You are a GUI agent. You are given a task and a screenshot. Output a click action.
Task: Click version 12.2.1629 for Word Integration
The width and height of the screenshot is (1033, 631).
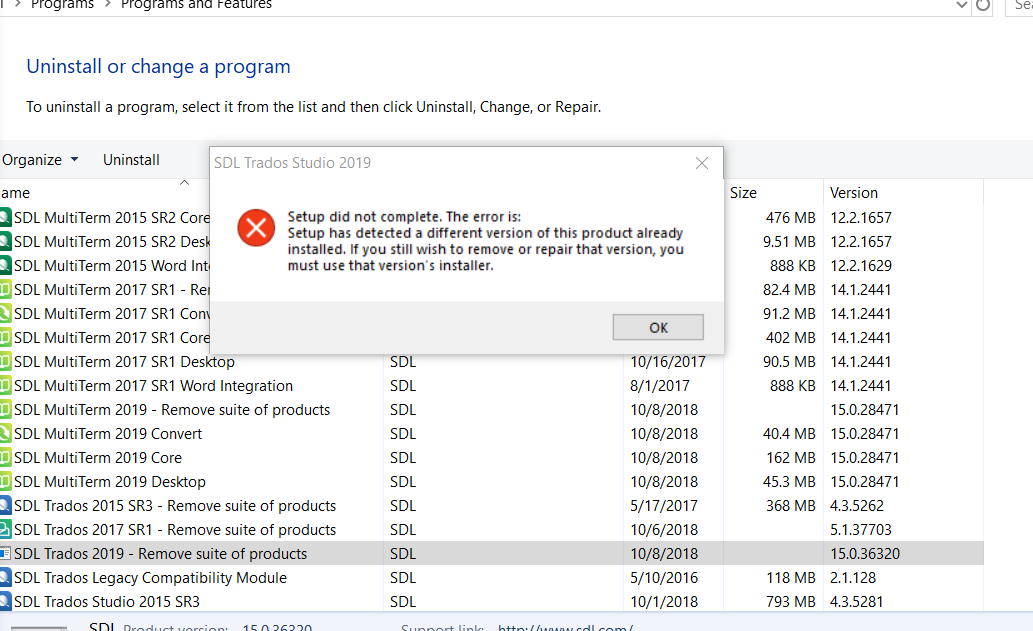[x=860, y=265]
